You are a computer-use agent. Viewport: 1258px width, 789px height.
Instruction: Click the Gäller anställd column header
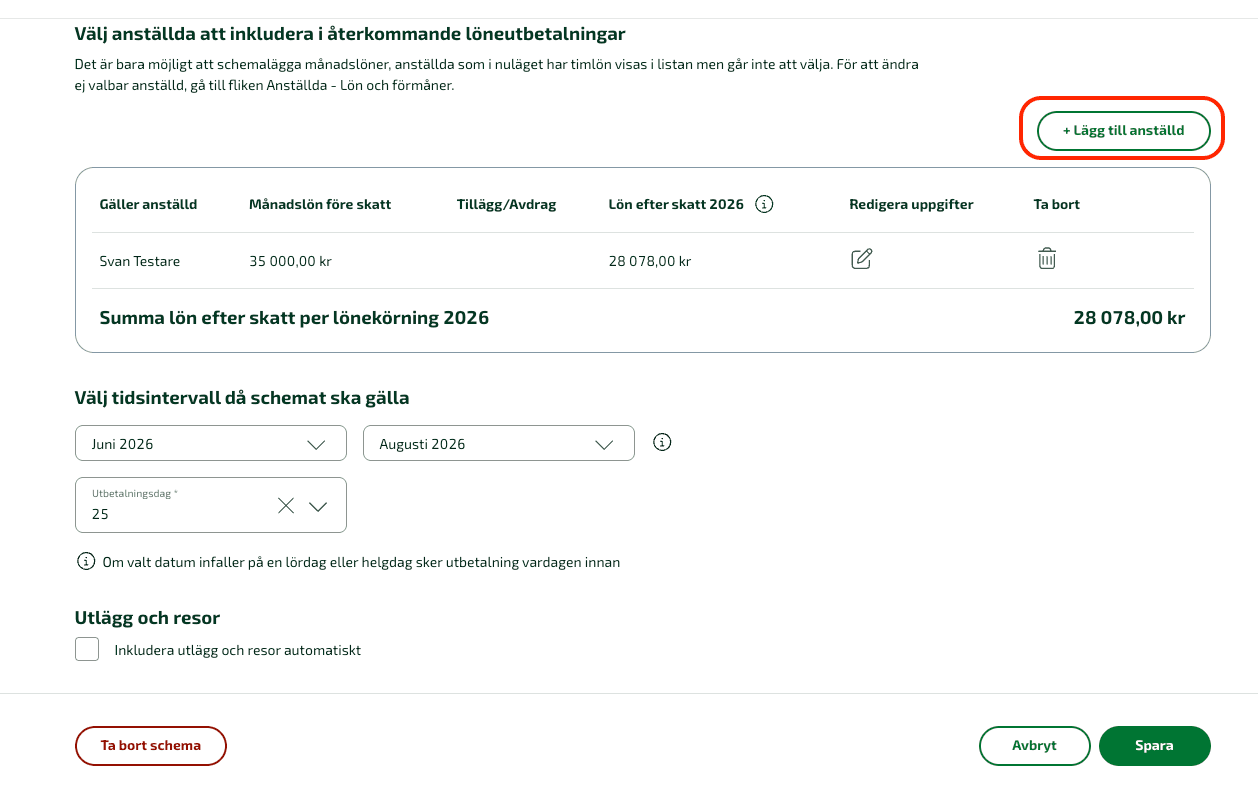[148, 204]
